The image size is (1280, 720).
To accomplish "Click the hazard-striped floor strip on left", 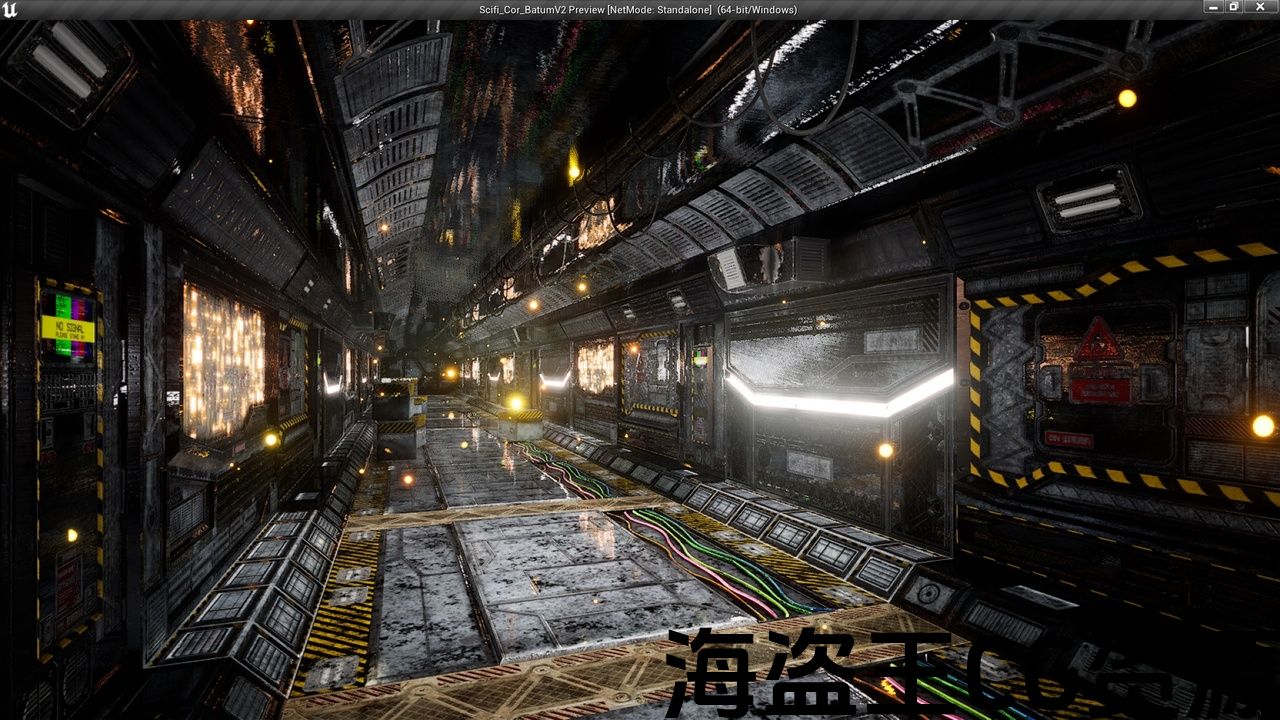I will coord(338,610).
